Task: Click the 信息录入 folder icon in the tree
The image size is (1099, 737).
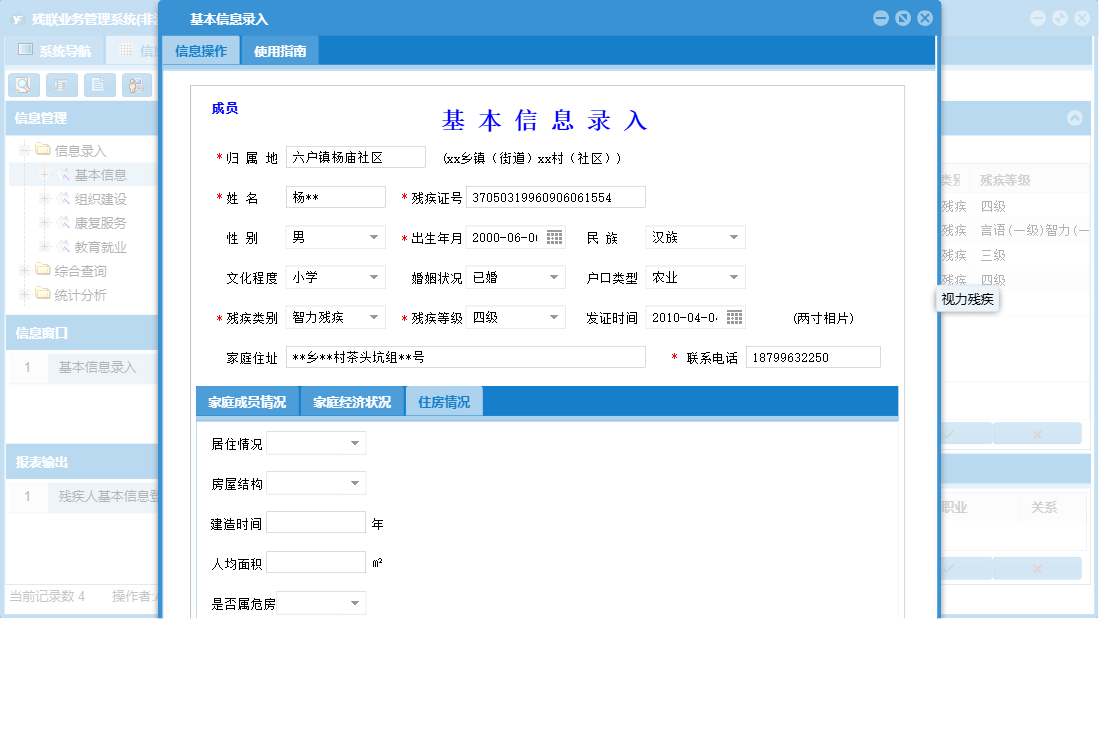Action: tap(43, 148)
